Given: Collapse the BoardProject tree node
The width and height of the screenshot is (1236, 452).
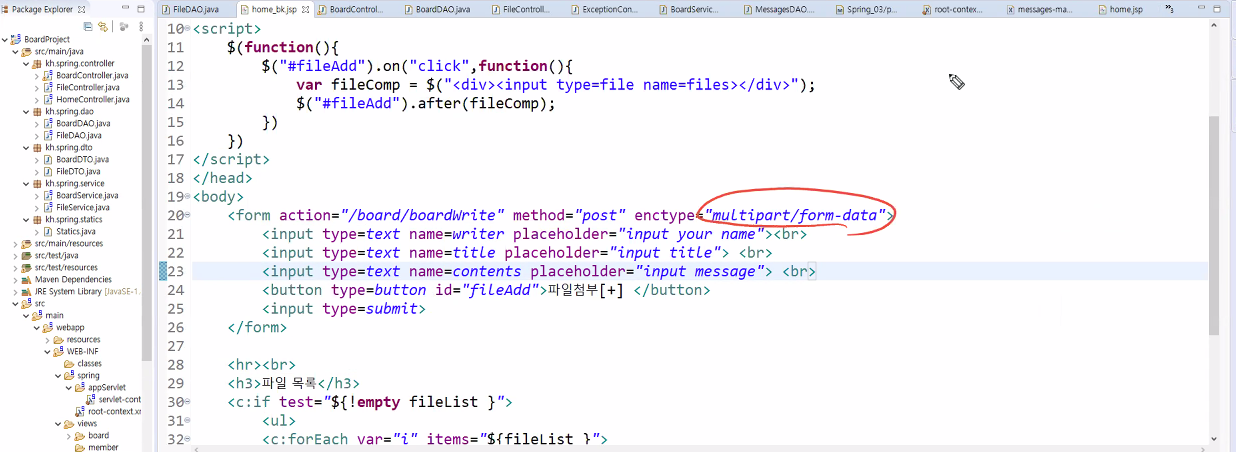Looking at the screenshot, I should click(x=4, y=39).
